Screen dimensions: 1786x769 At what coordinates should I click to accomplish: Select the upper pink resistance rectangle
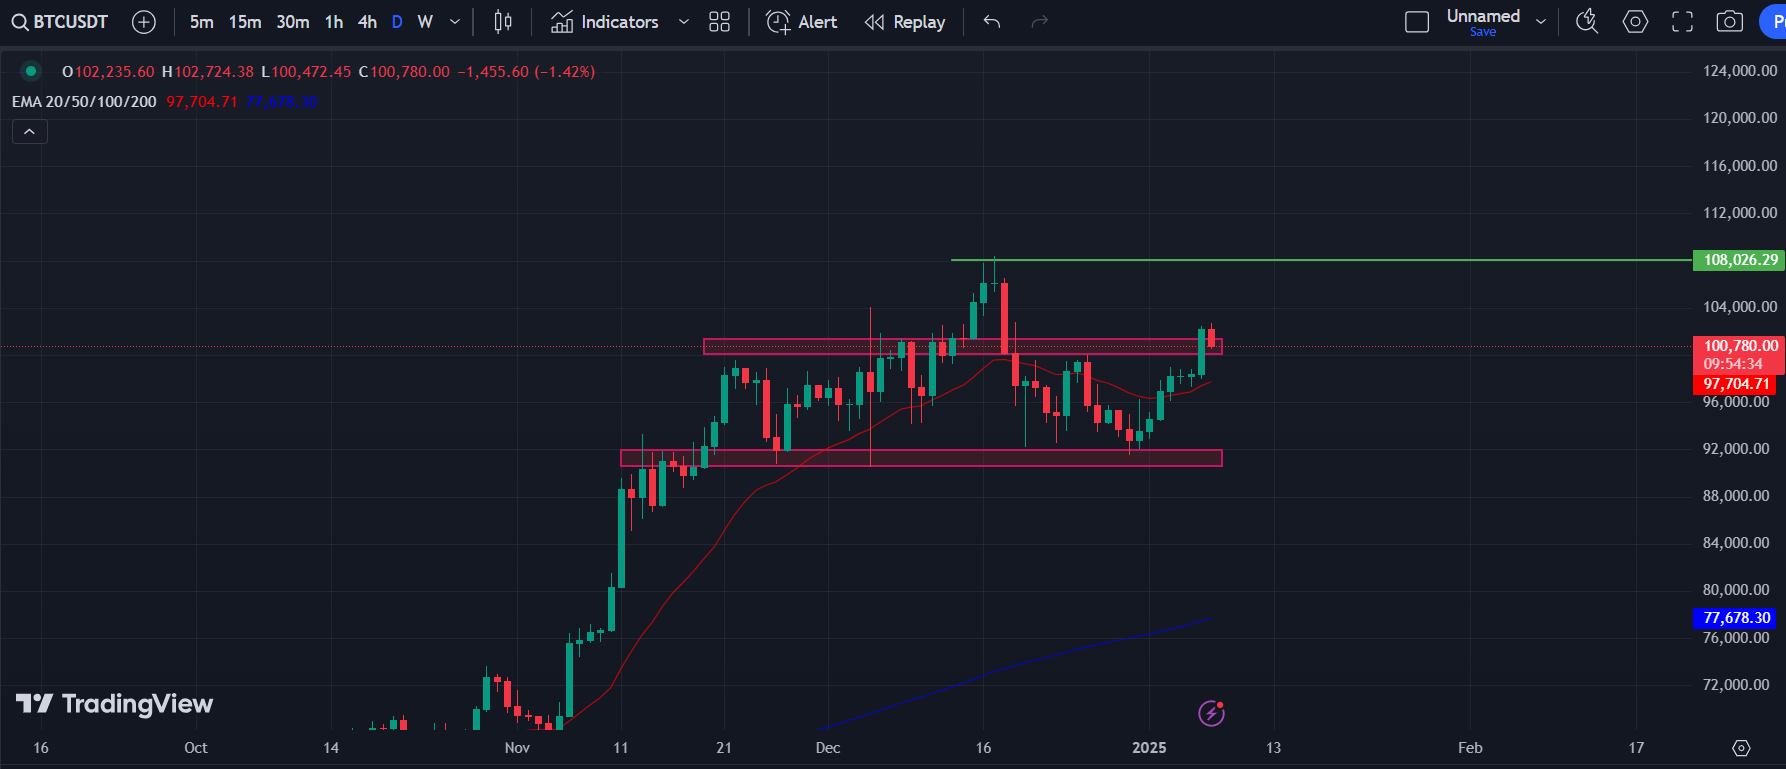[x=962, y=347]
